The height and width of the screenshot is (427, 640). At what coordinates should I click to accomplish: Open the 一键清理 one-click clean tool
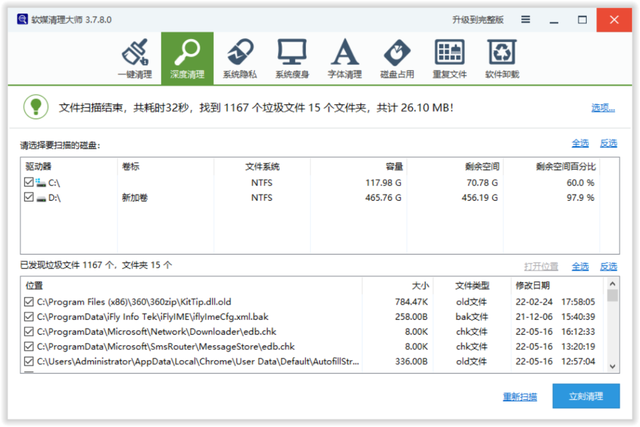(x=135, y=58)
